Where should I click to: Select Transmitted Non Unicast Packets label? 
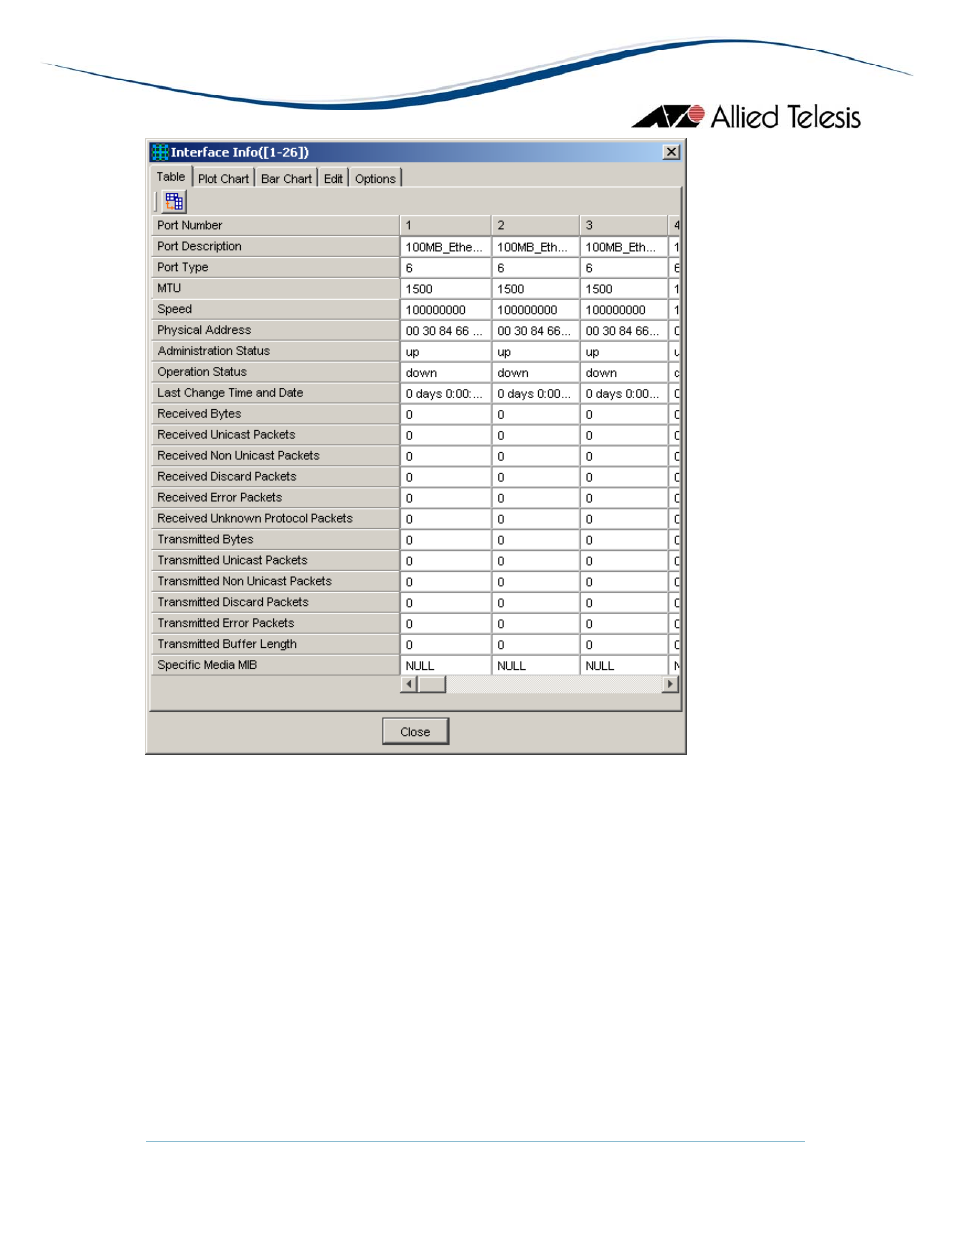coord(275,581)
